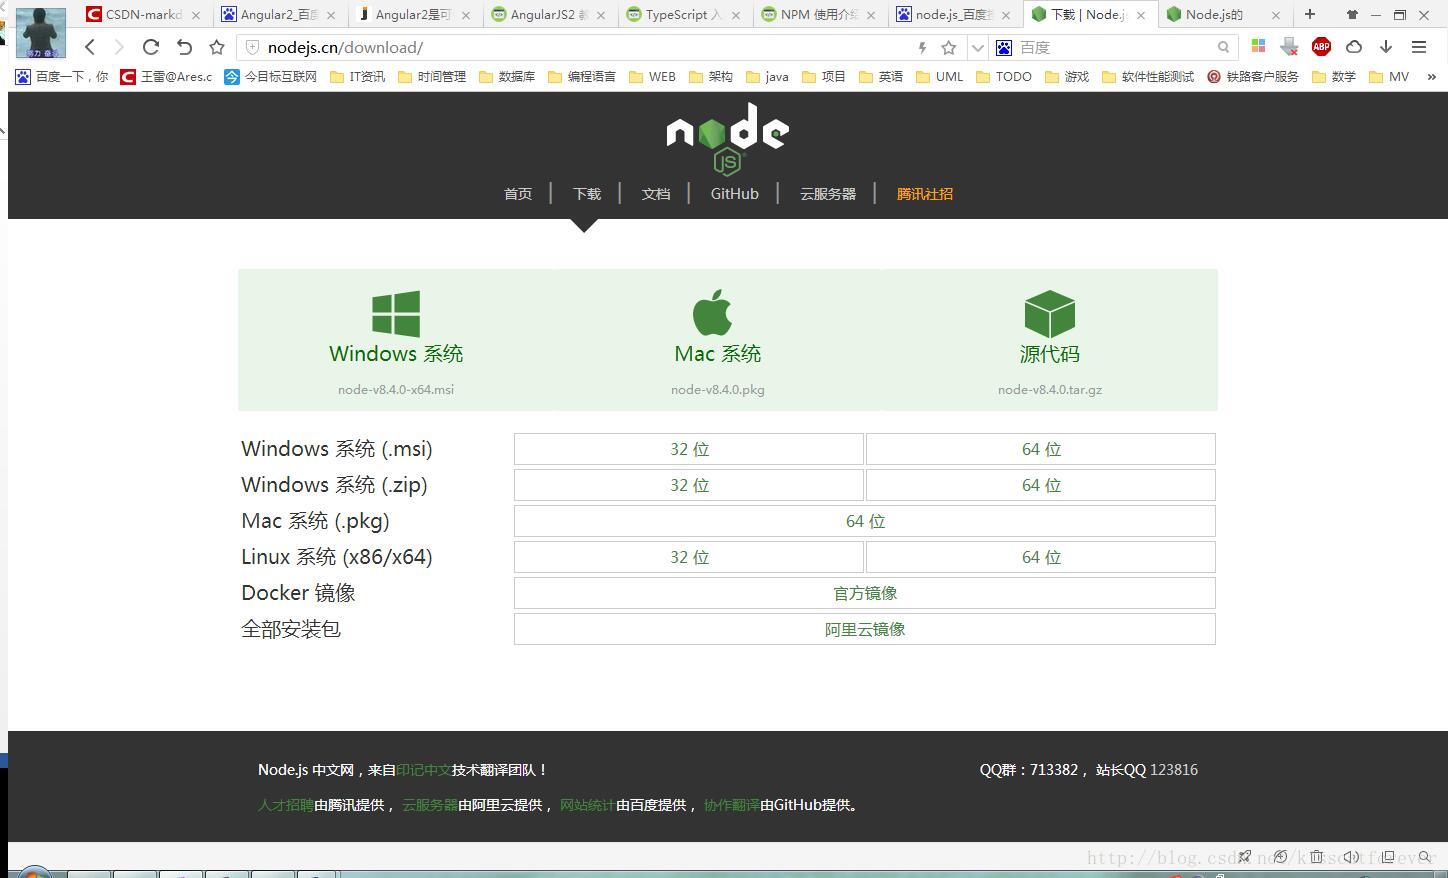
Task: Open the address bar history dropdown arrow
Action: (x=978, y=47)
